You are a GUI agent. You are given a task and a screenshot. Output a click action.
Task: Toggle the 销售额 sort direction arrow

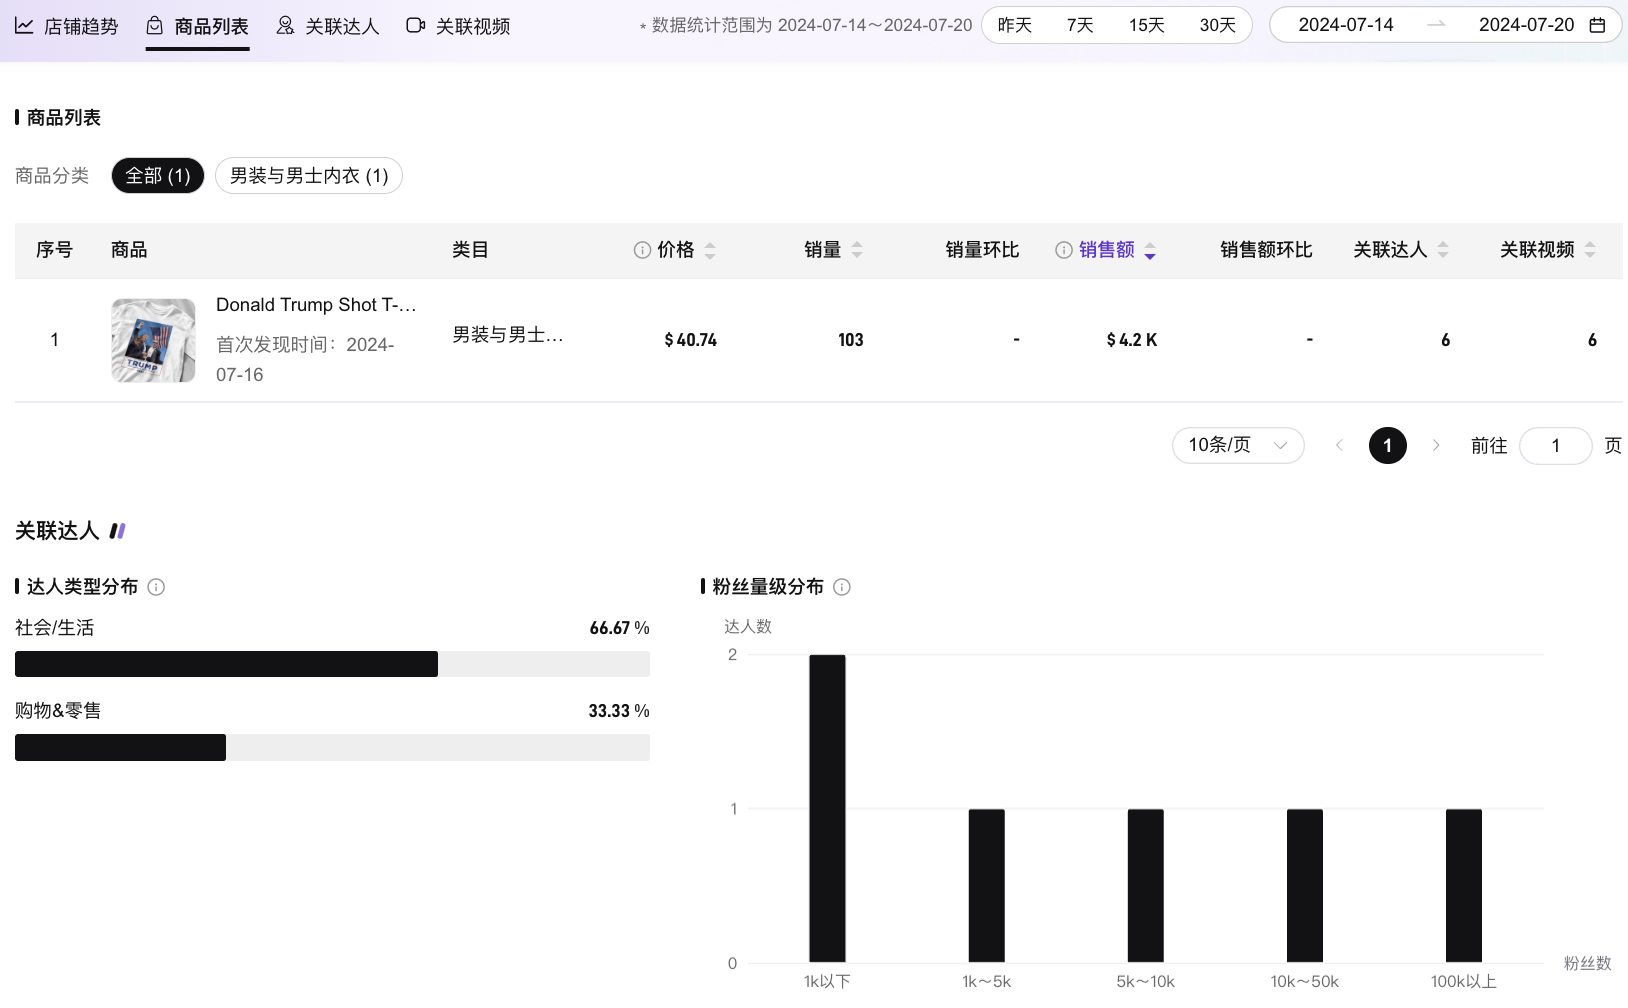click(x=1150, y=251)
